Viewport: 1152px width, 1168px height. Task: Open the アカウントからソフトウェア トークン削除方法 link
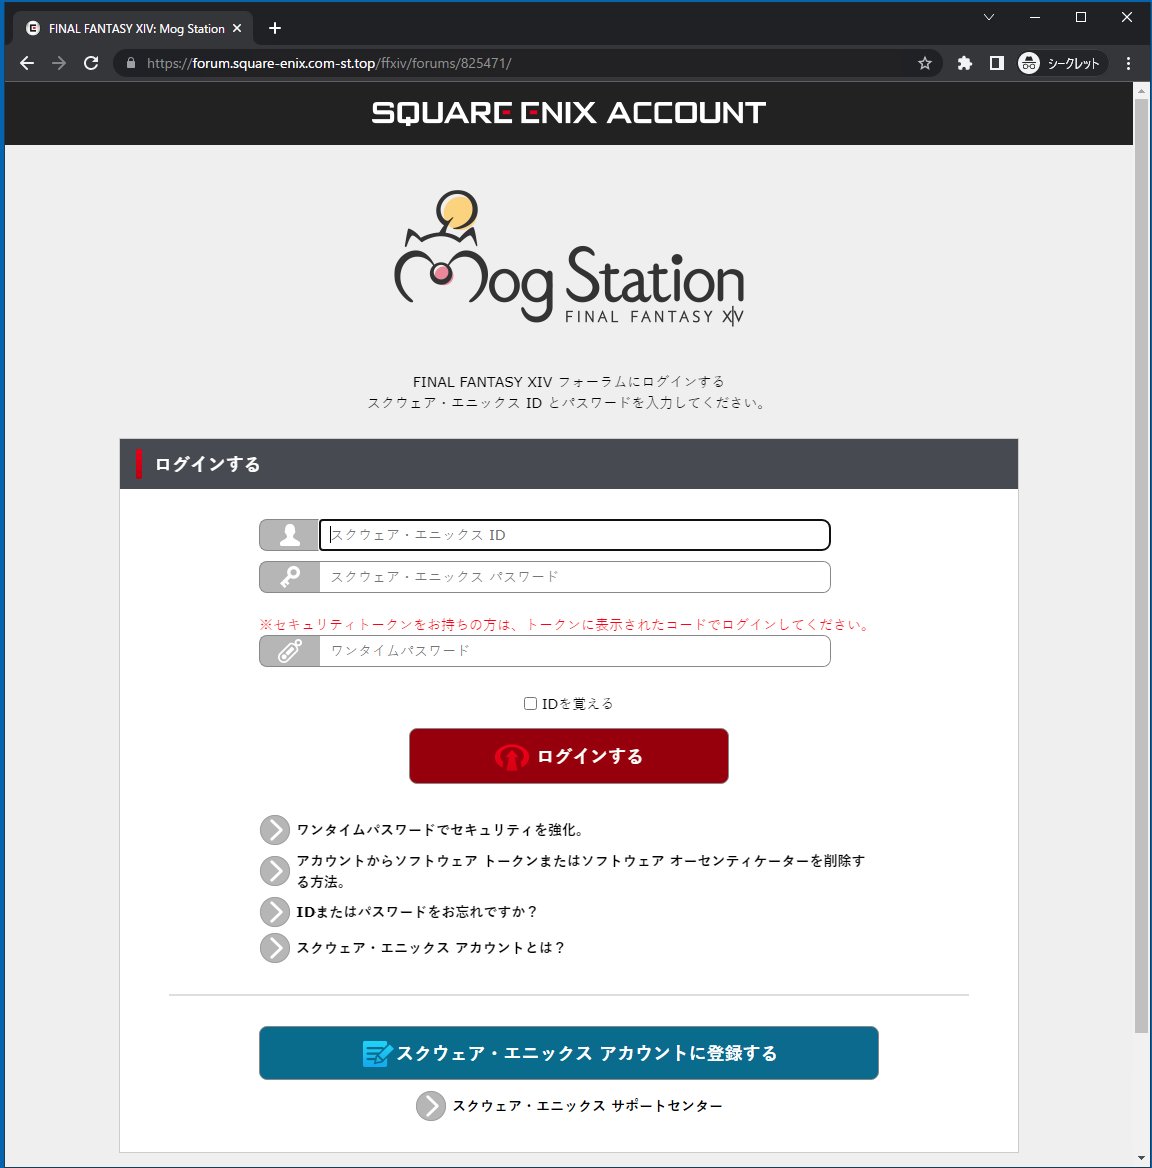[x=581, y=871]
